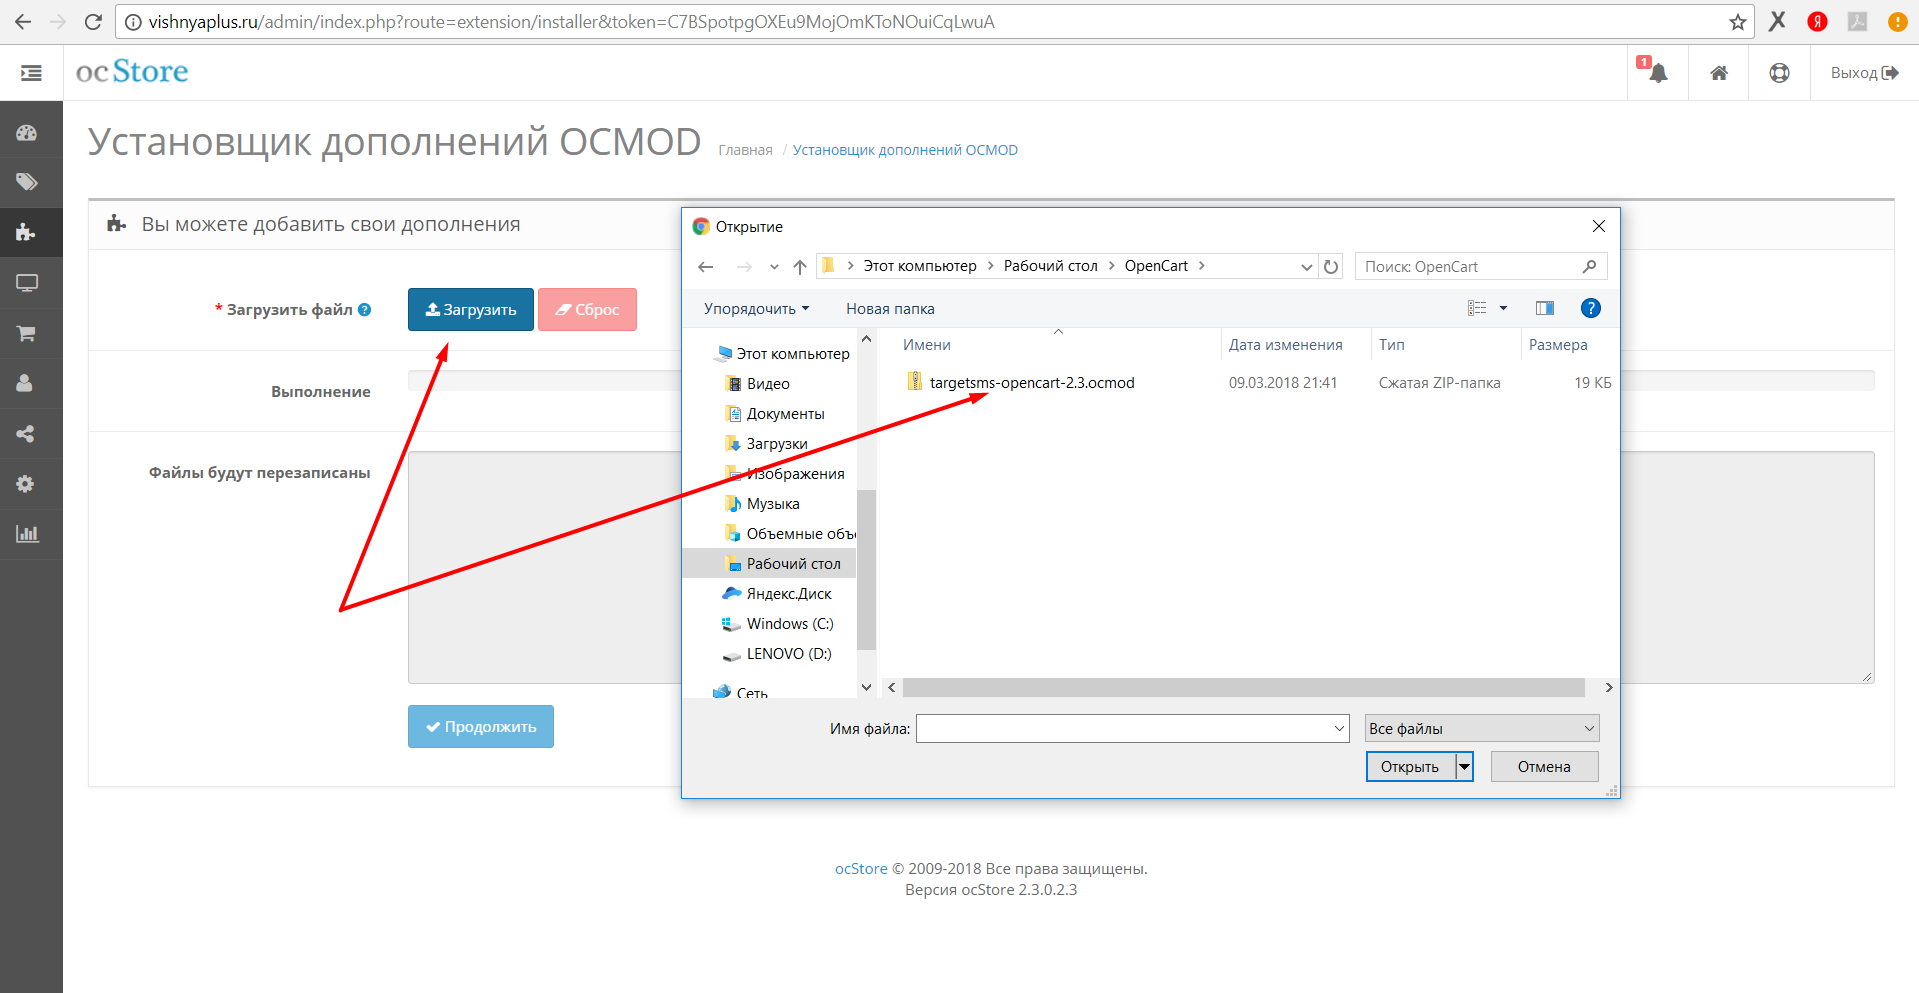1919x993 pixels.
Task: Click the home storefront icon
Action: (x=1718, y=73)
